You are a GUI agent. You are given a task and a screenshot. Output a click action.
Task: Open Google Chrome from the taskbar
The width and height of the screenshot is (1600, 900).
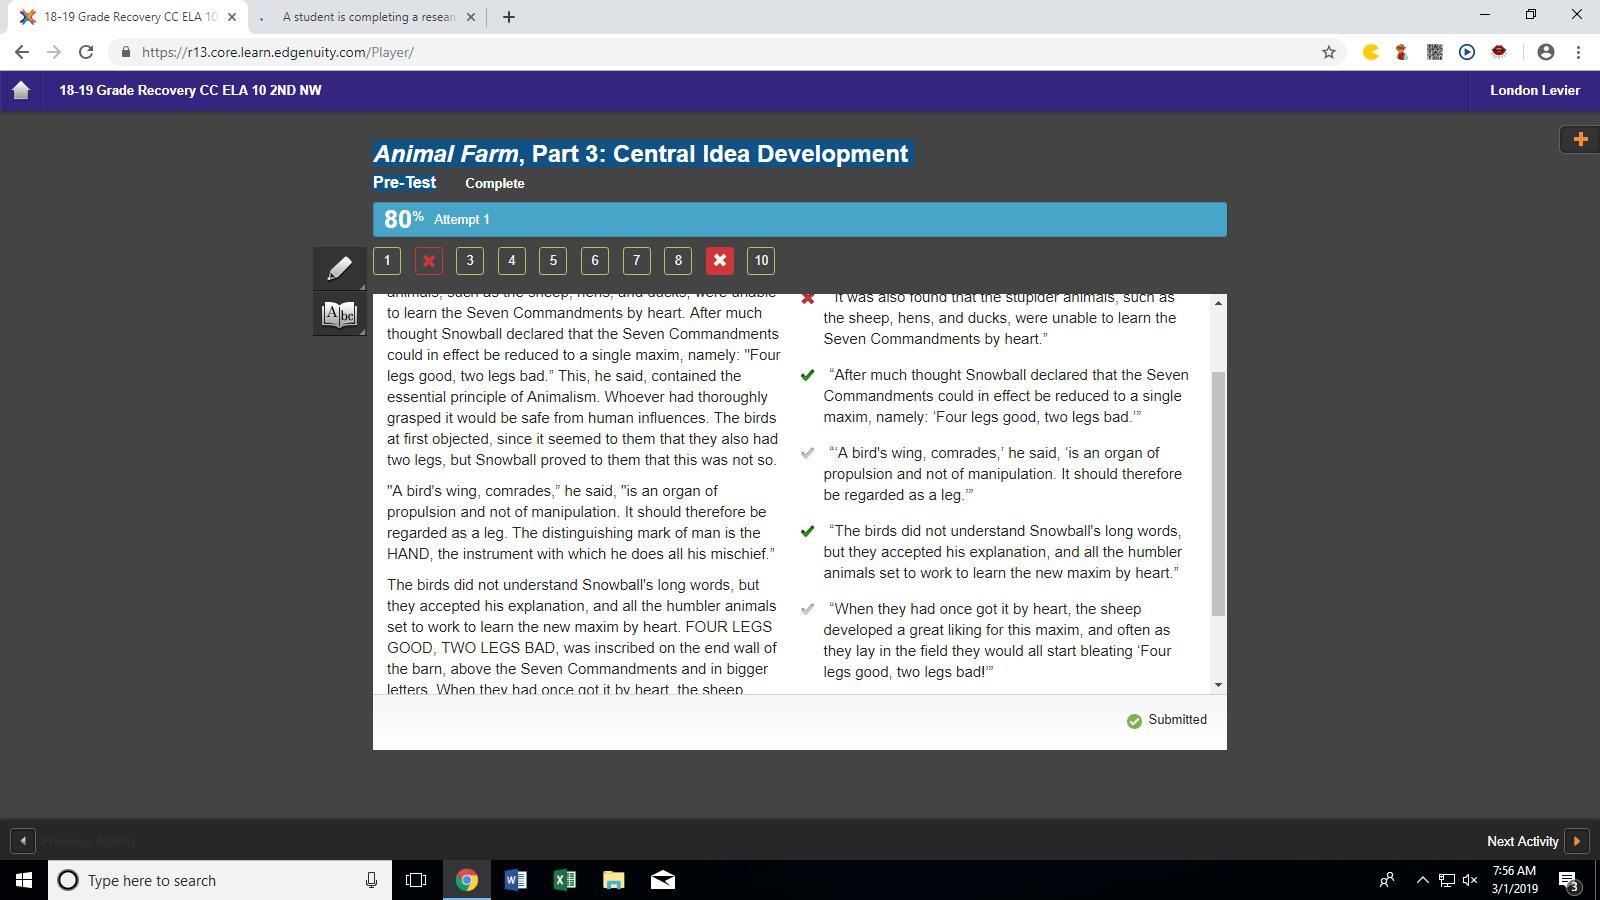tap(467, 880)
